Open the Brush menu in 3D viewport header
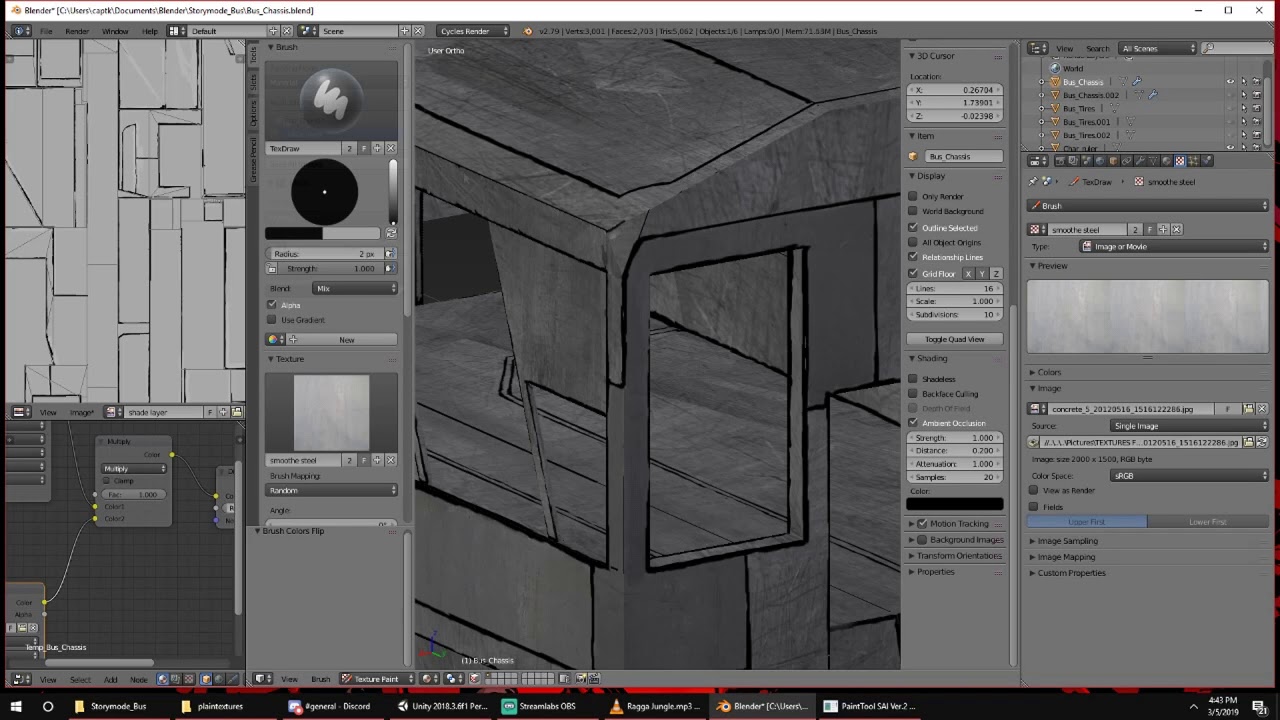 tap(320, 679)
